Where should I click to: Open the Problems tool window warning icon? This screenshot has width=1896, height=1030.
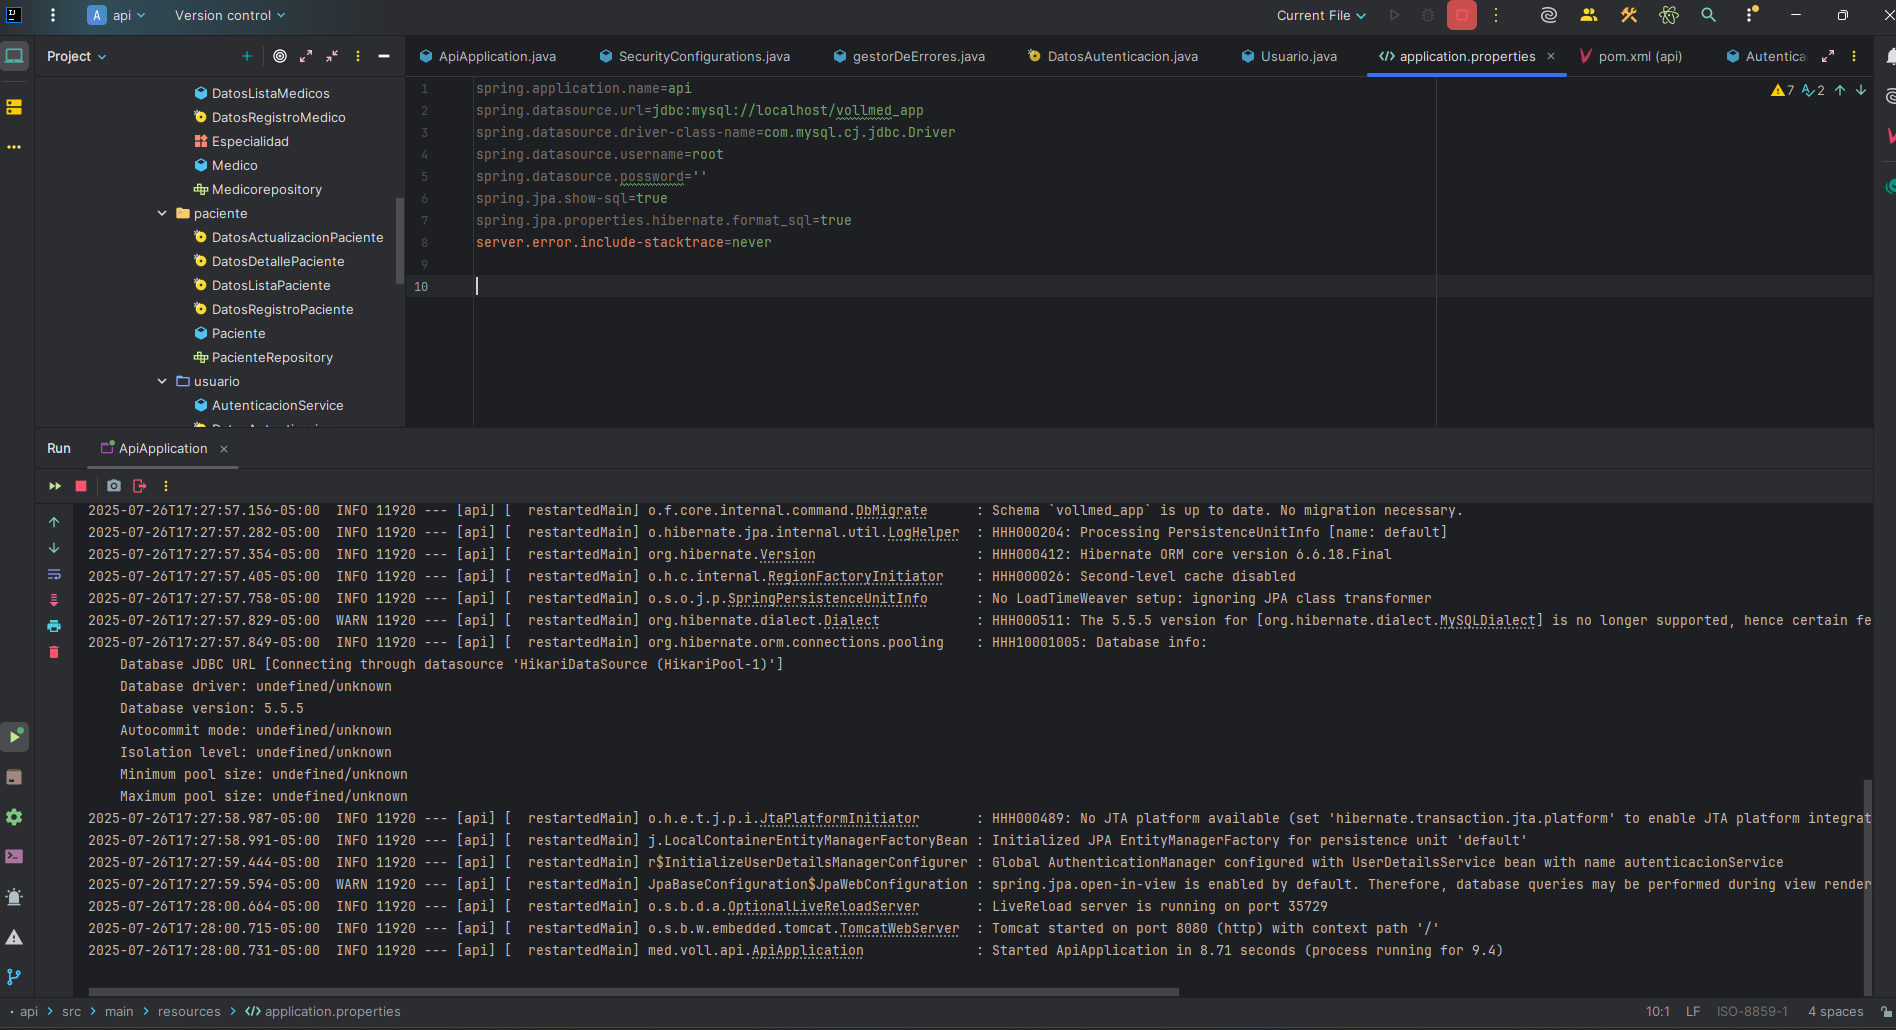[14, 937]
